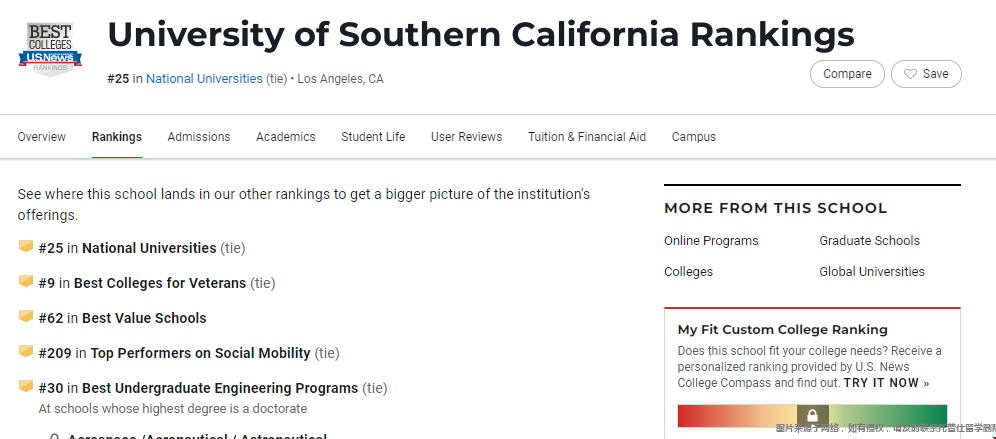This screenshot has width=996, height=439.
Task: Open the National Universities link in header
Action: click(x=204, y=79)
